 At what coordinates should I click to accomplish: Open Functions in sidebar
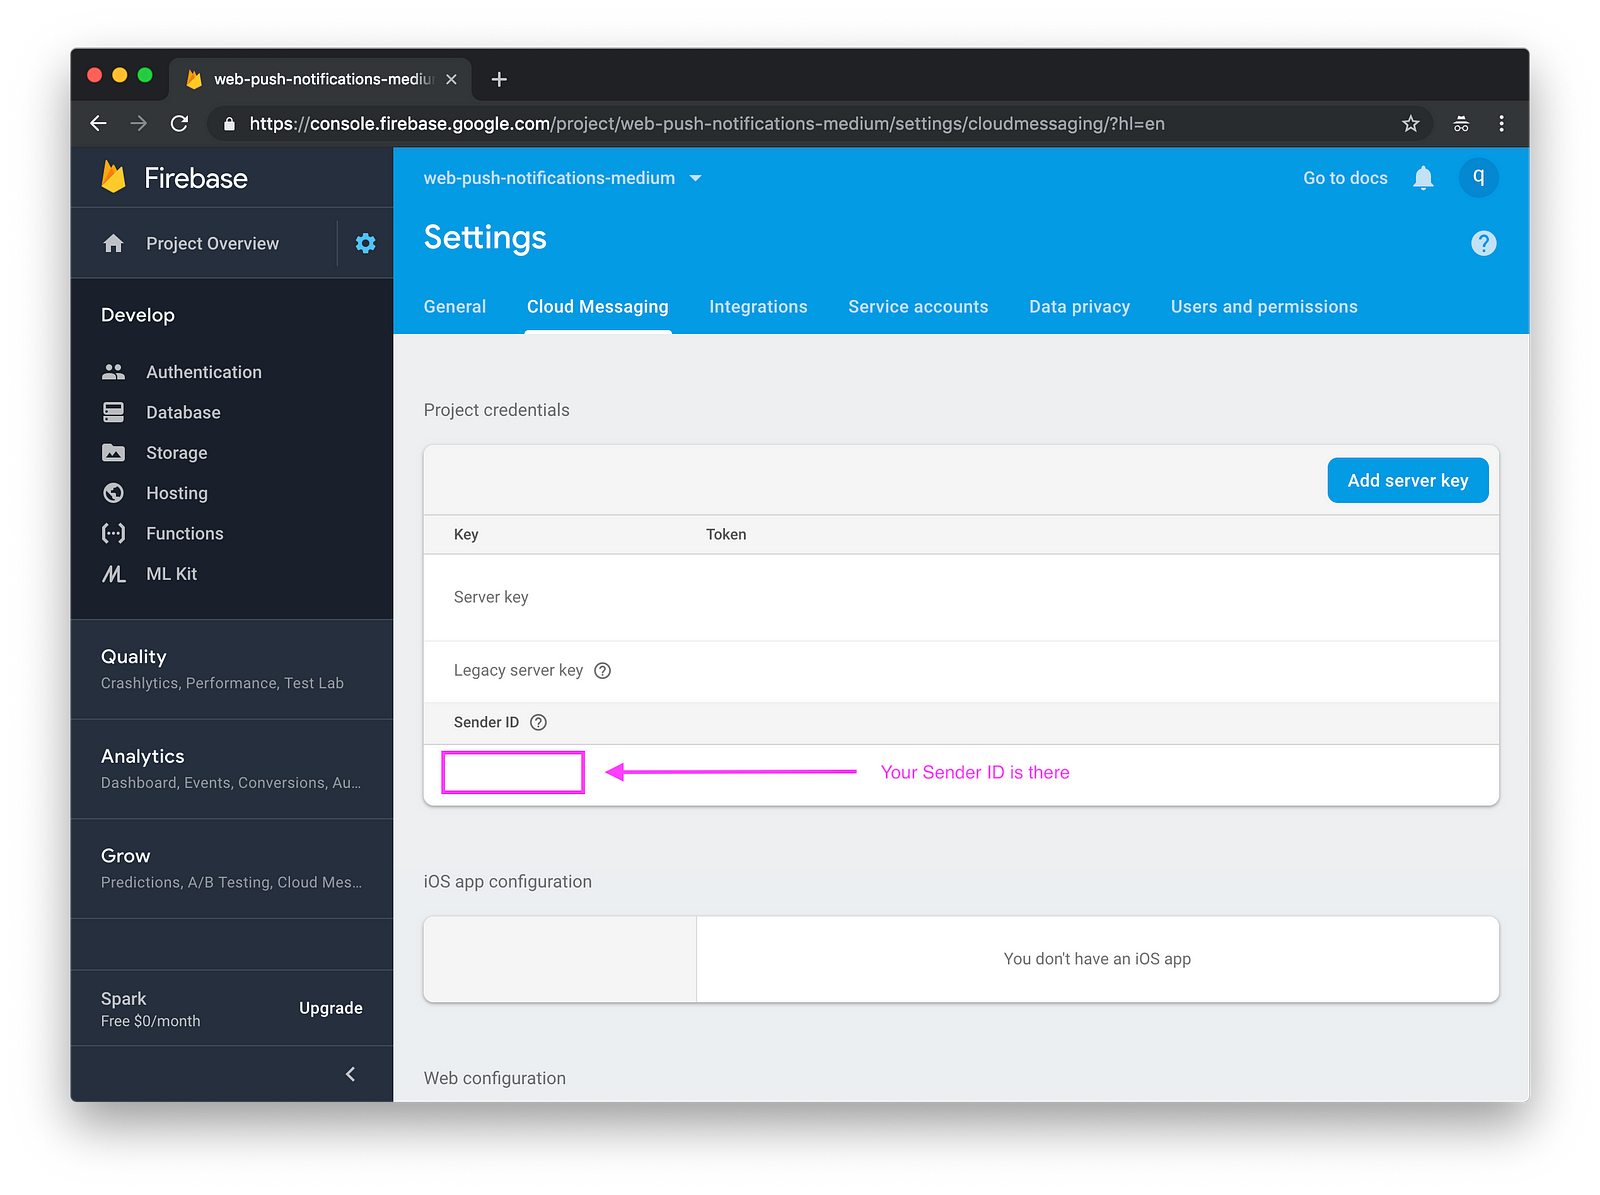(x=185, y=533)
